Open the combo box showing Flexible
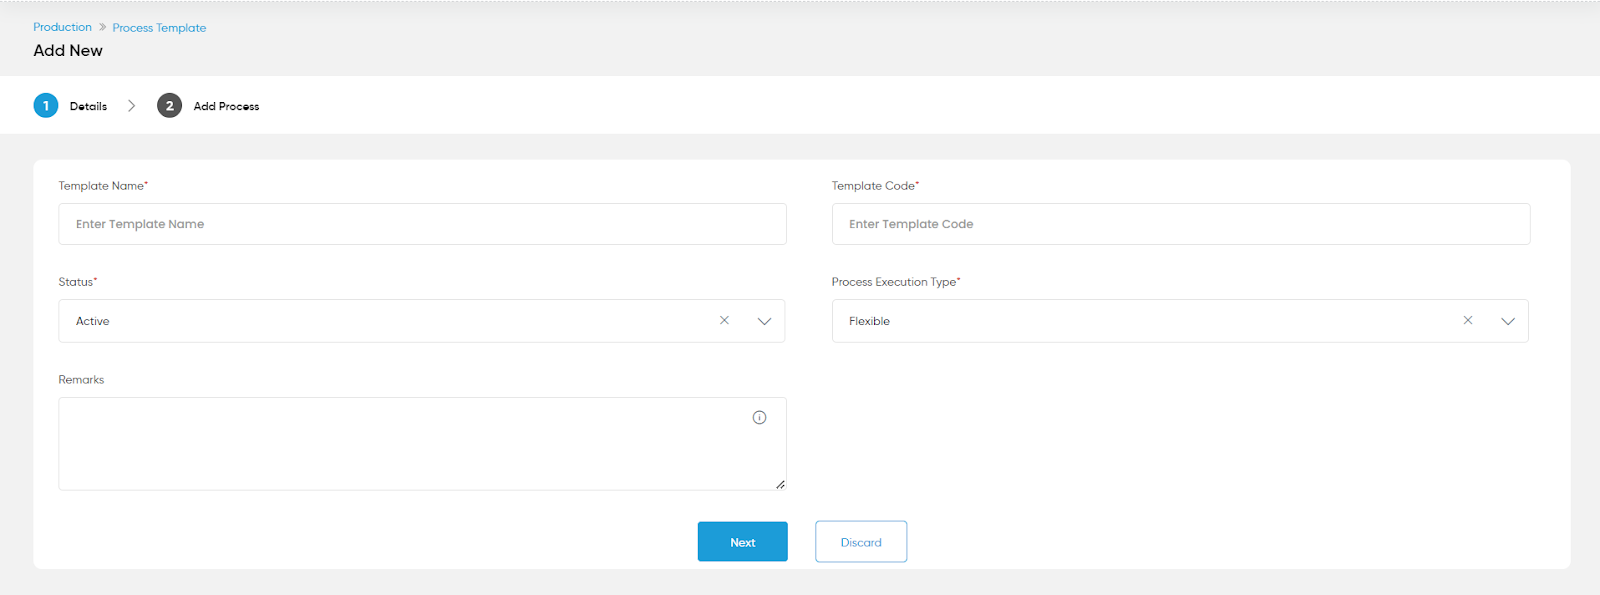Image resolution: width=1600 pixels, height=595 pixels. [1180, 321]
